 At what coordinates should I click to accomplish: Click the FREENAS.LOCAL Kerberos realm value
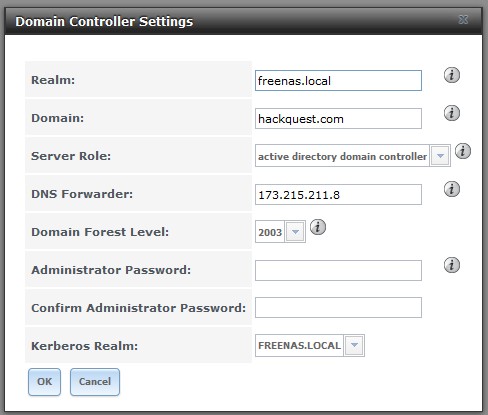[299, 346]
